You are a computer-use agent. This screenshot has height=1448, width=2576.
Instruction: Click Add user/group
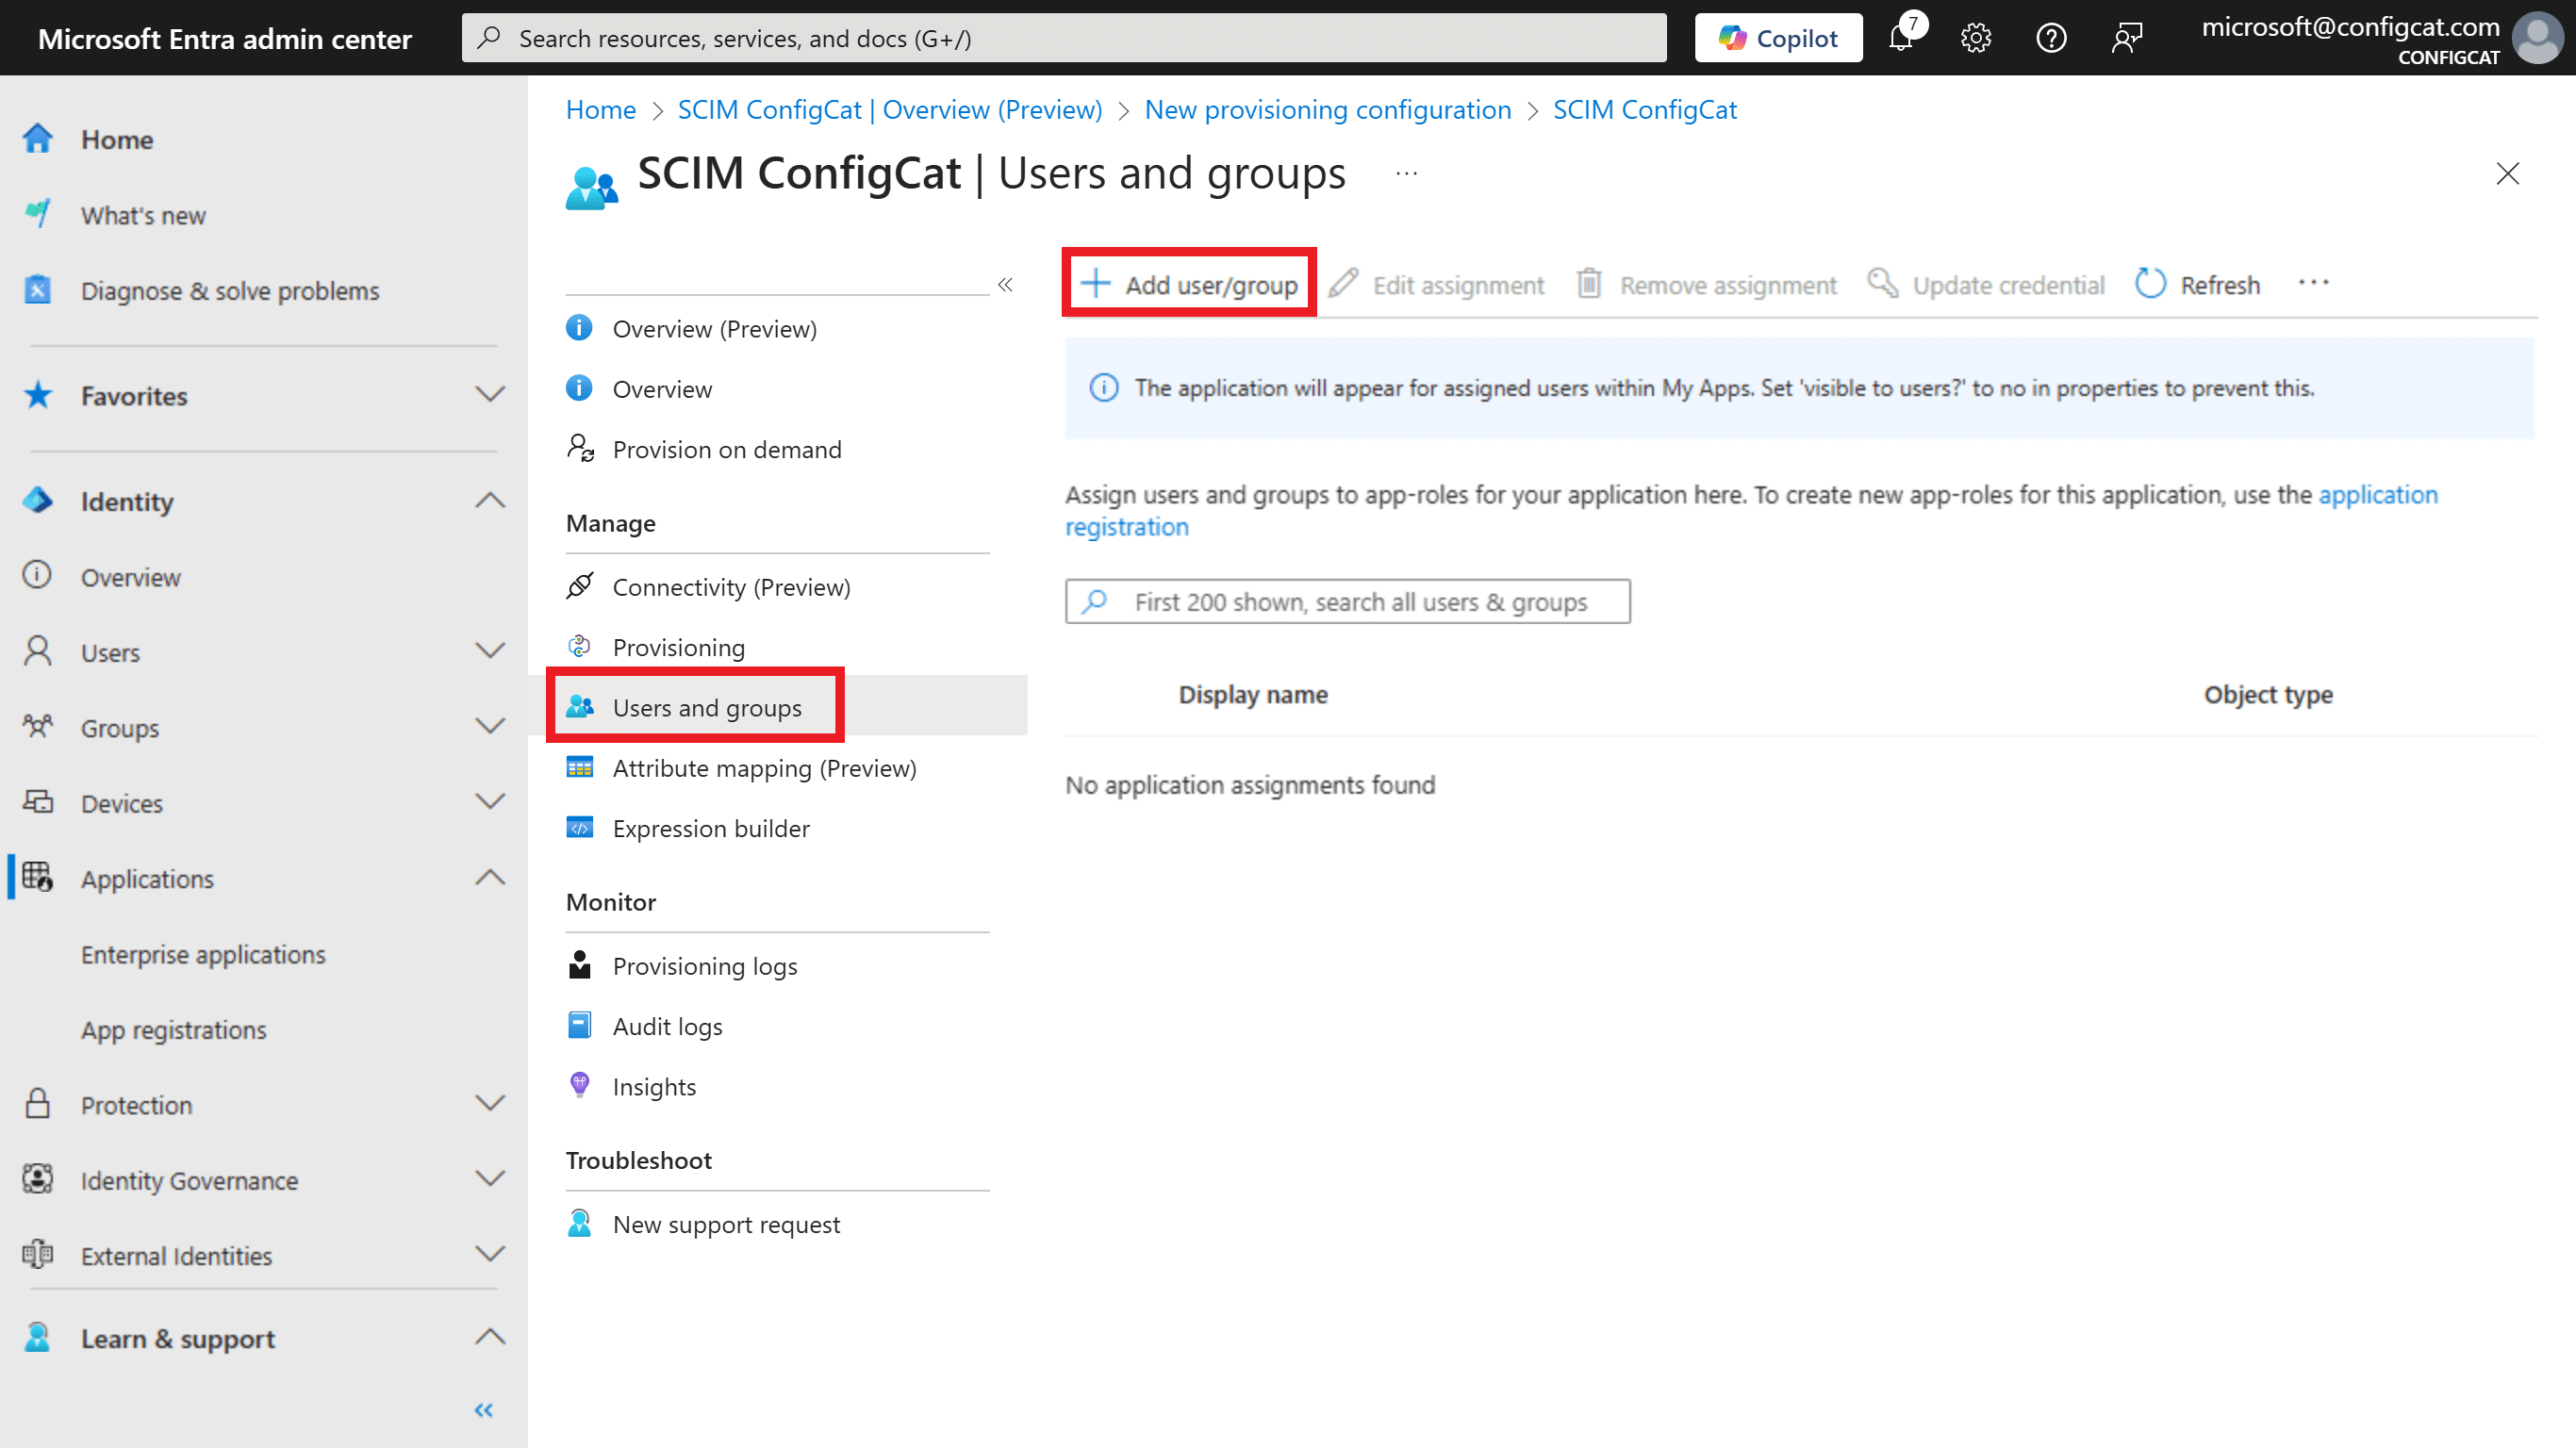[x=1189, y=283]
